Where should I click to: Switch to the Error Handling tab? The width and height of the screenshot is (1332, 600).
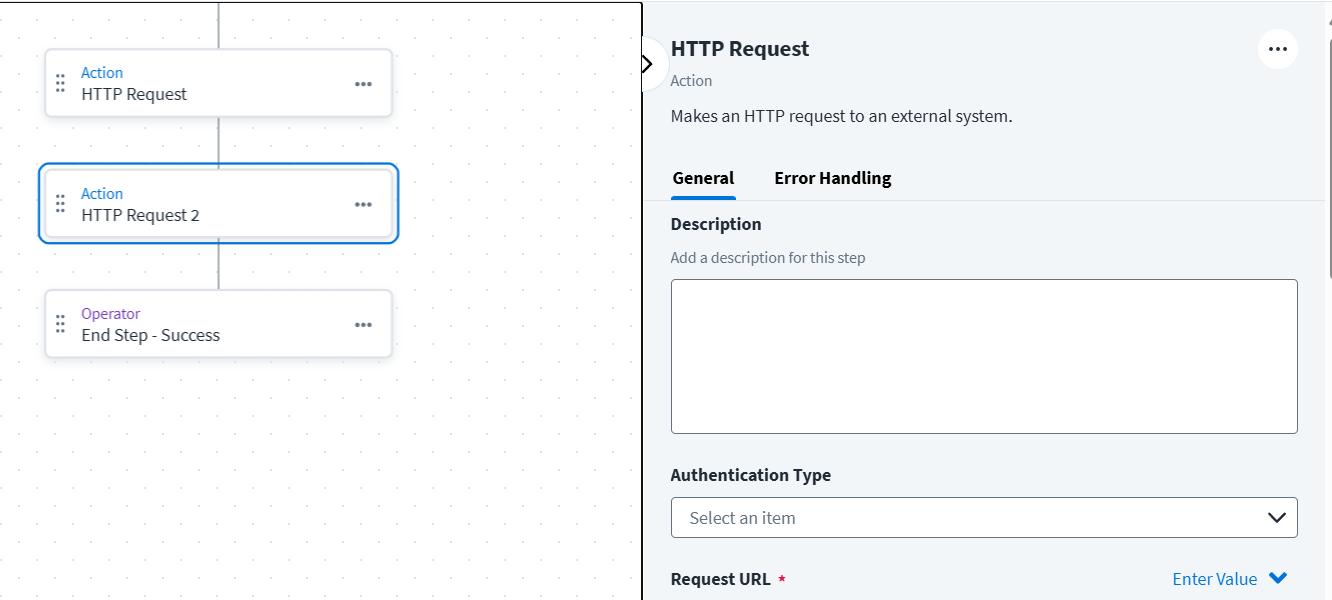click(832, 178)
